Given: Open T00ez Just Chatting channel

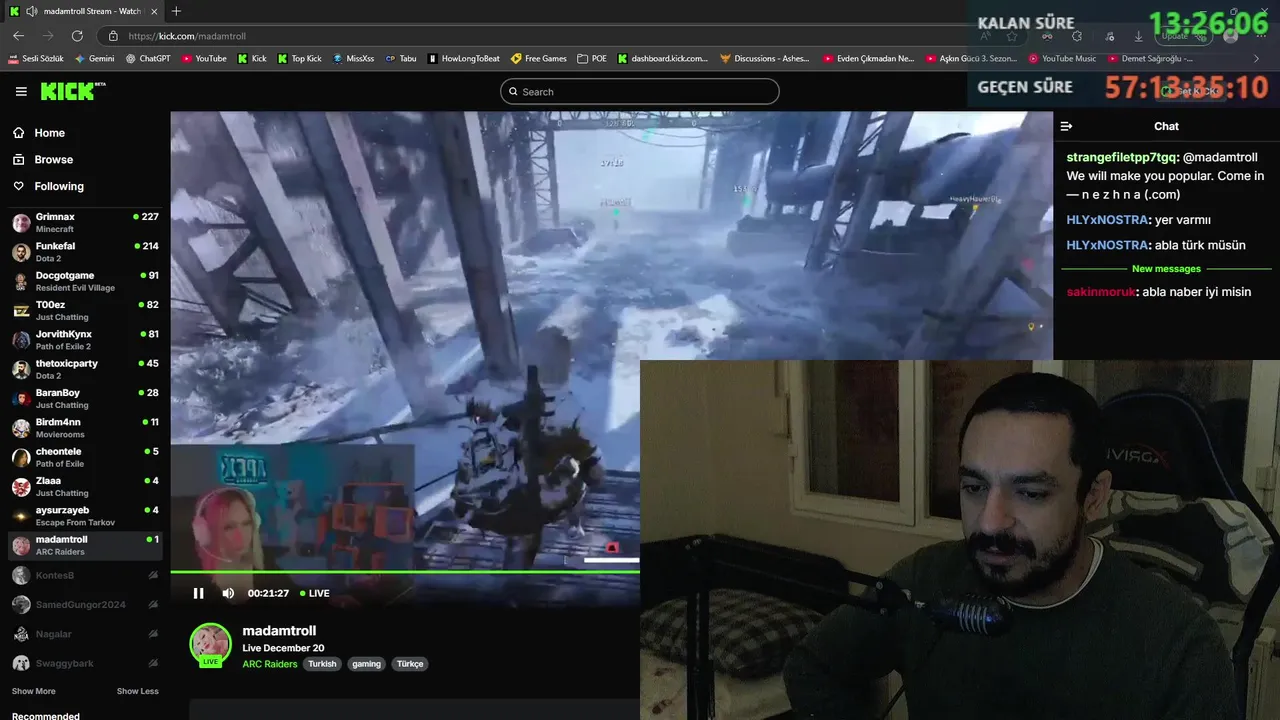Looking at the screenshot, I should pos(84,310).
